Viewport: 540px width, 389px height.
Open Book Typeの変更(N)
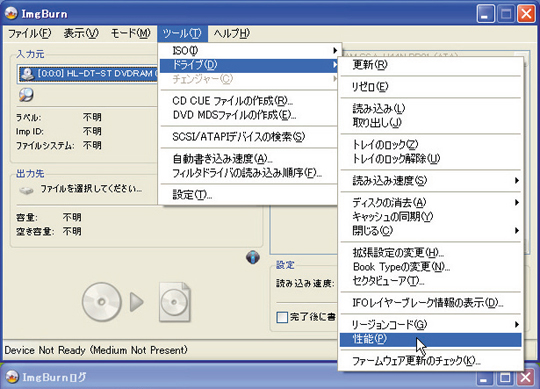(x=430, y=267)
